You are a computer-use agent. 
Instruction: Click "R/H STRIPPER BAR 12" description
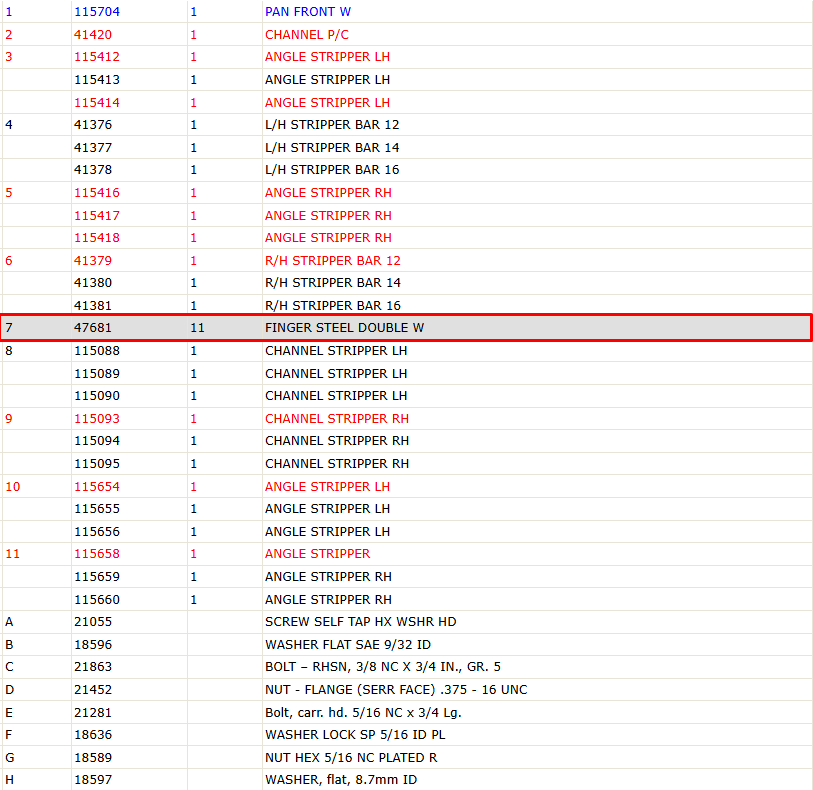point(333,261)
